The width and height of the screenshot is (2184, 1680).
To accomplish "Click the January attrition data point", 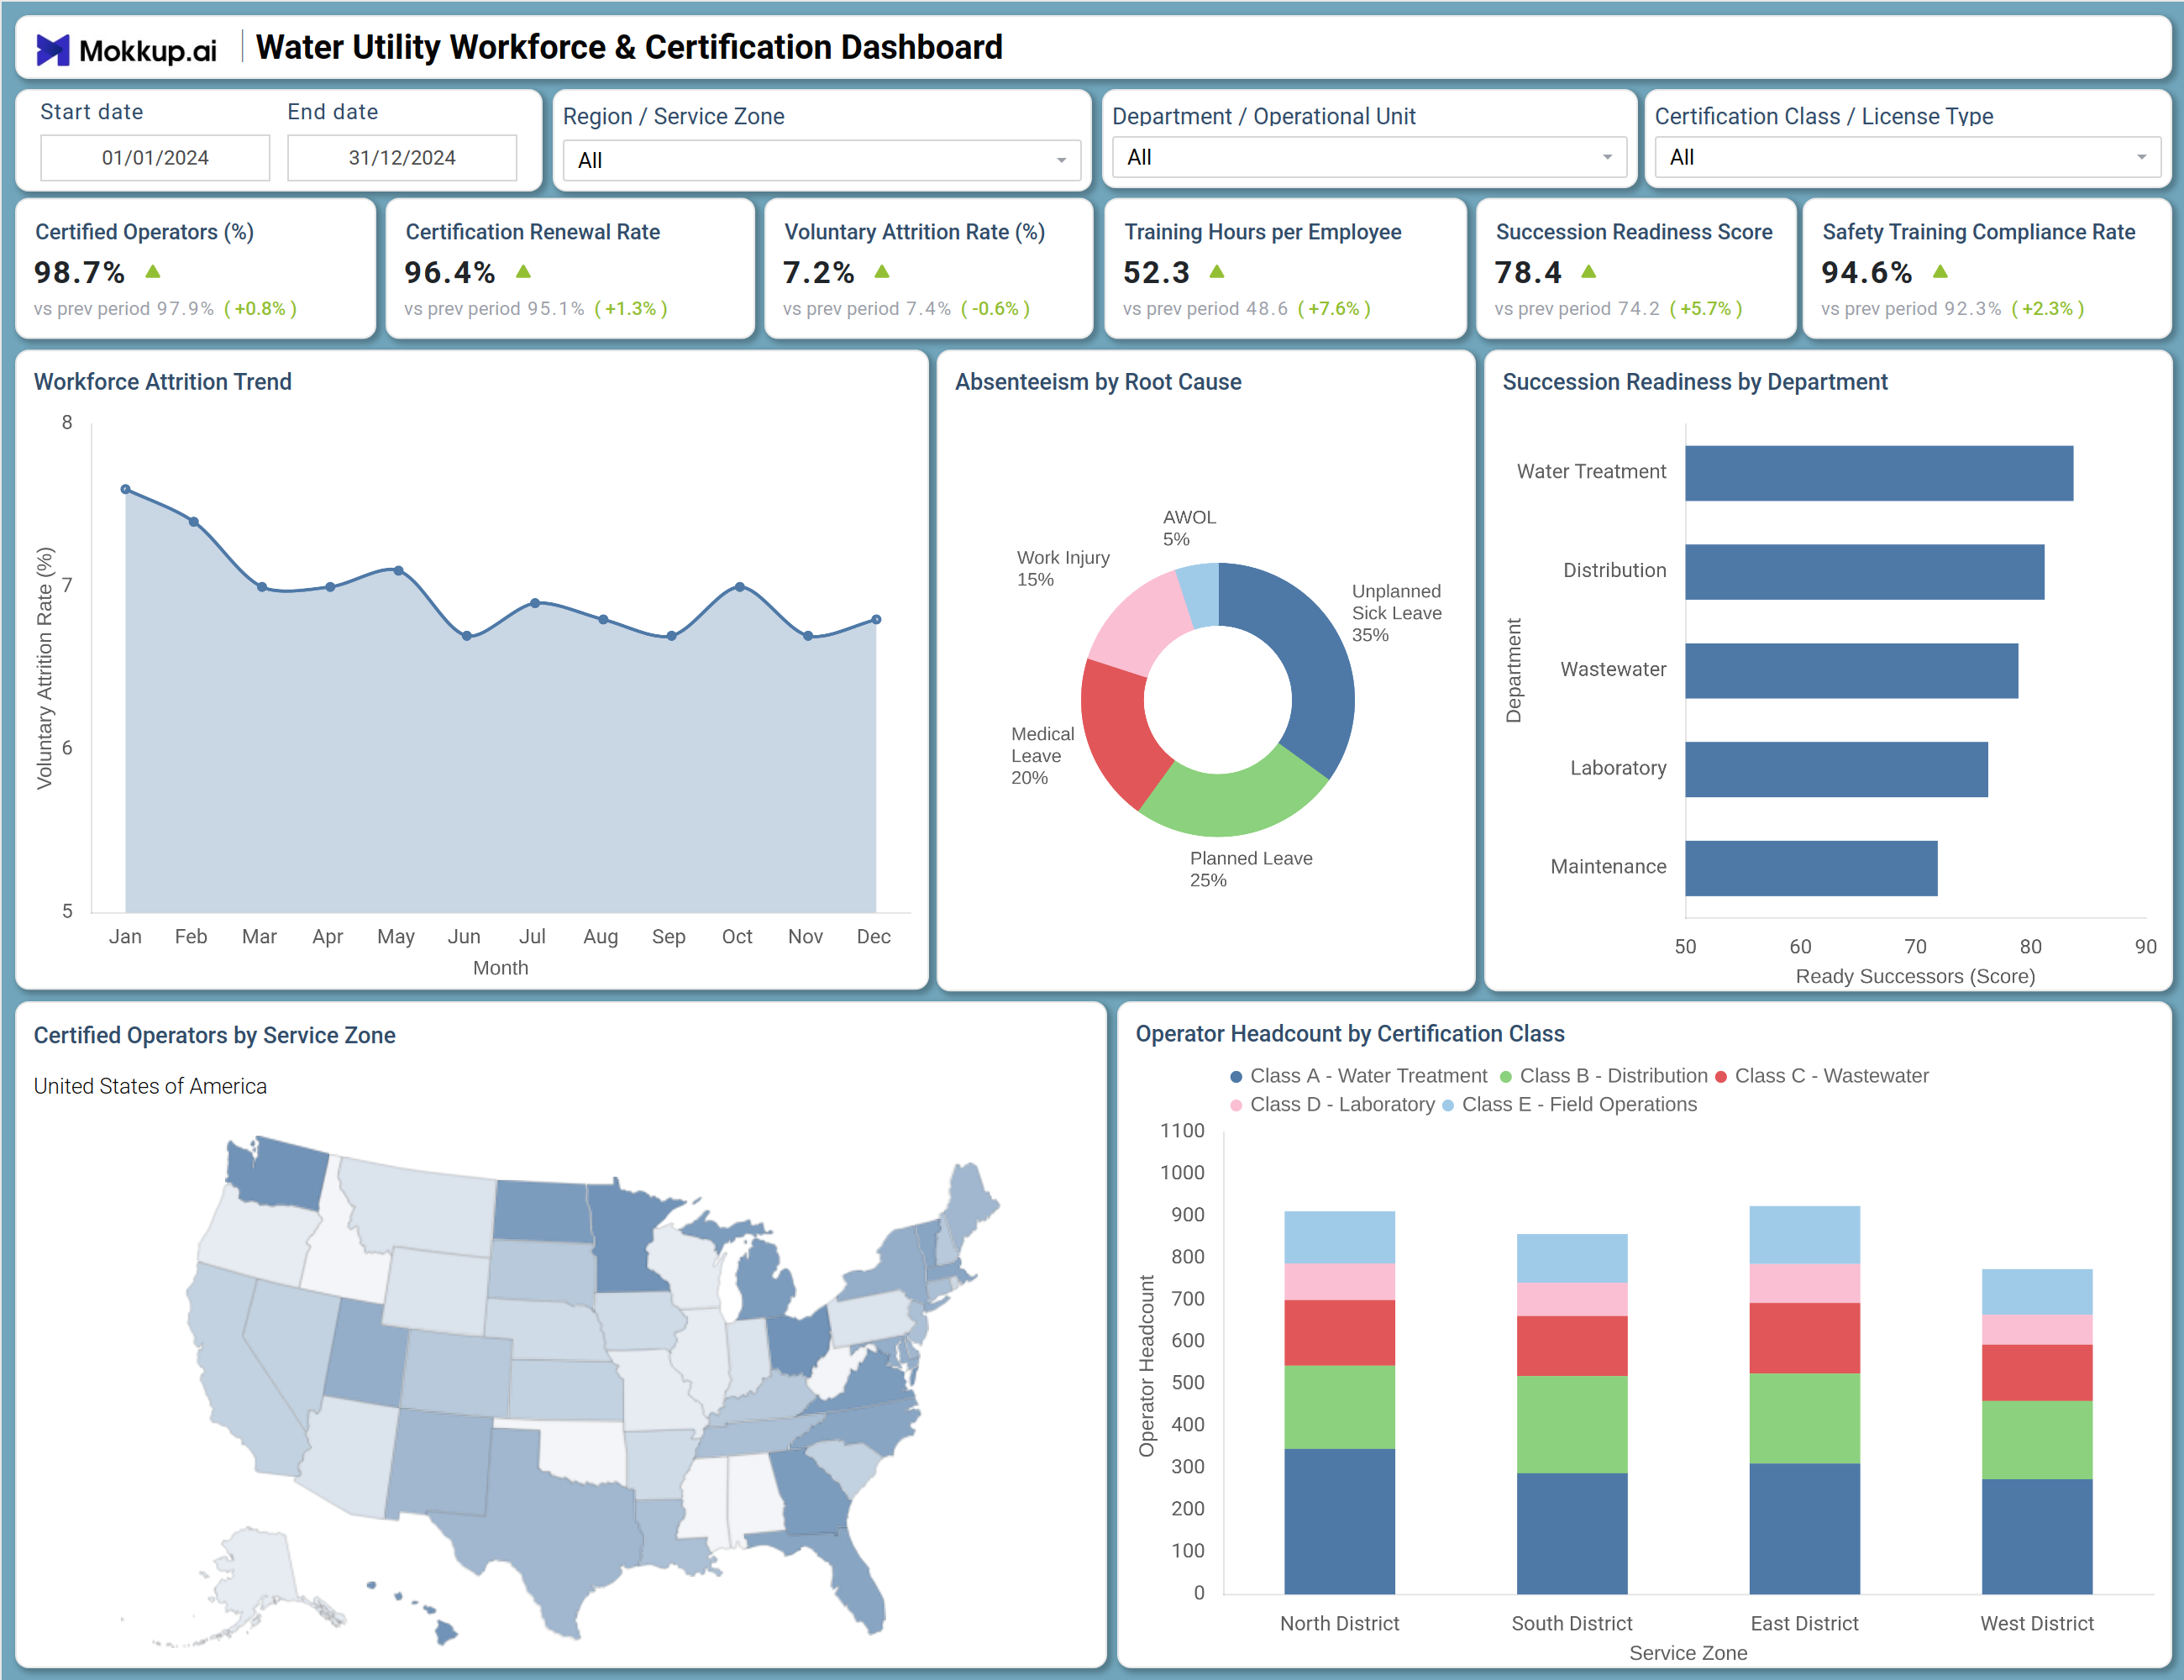I will (125, 489).
